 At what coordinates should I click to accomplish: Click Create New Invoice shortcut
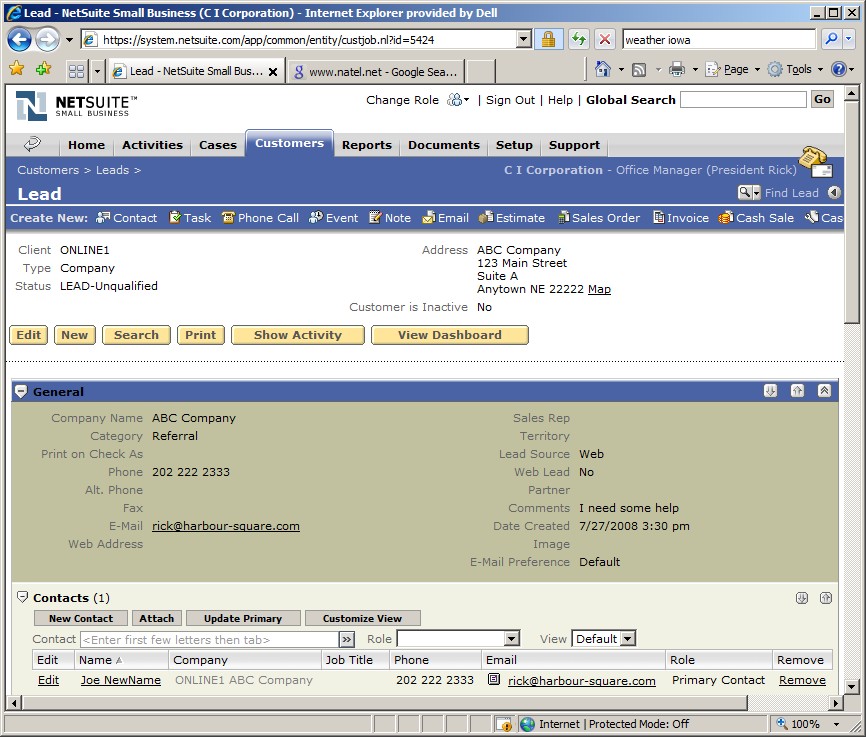[681, 218]
